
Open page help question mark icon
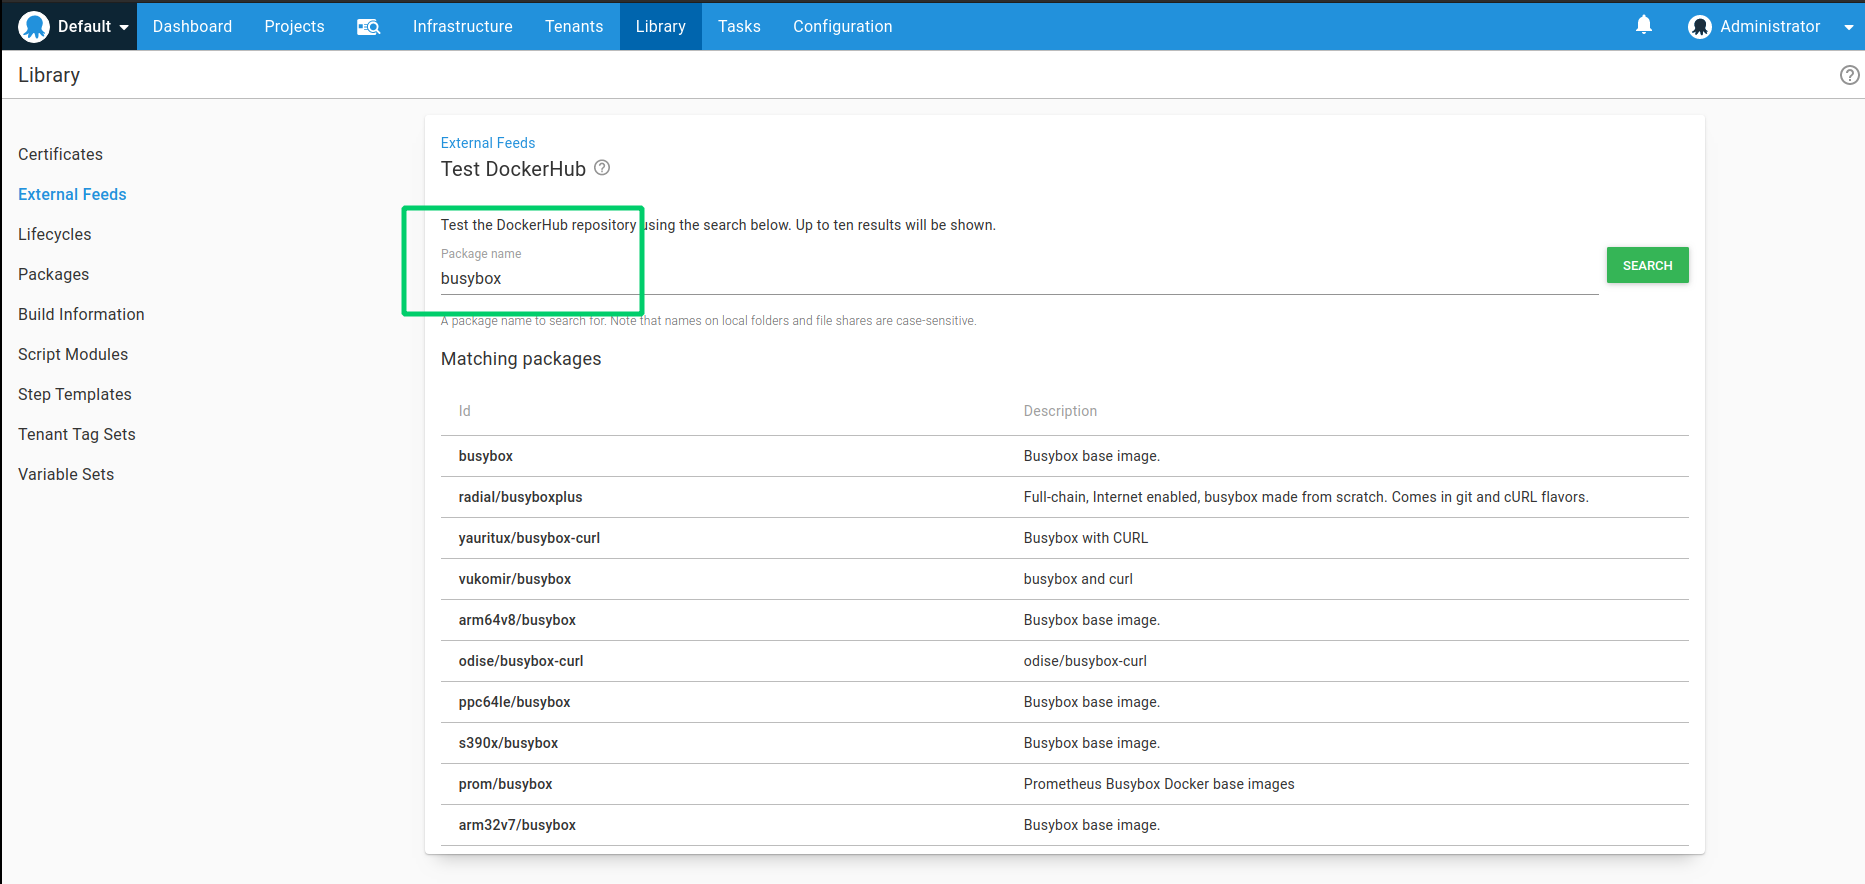click(1849, 75)
